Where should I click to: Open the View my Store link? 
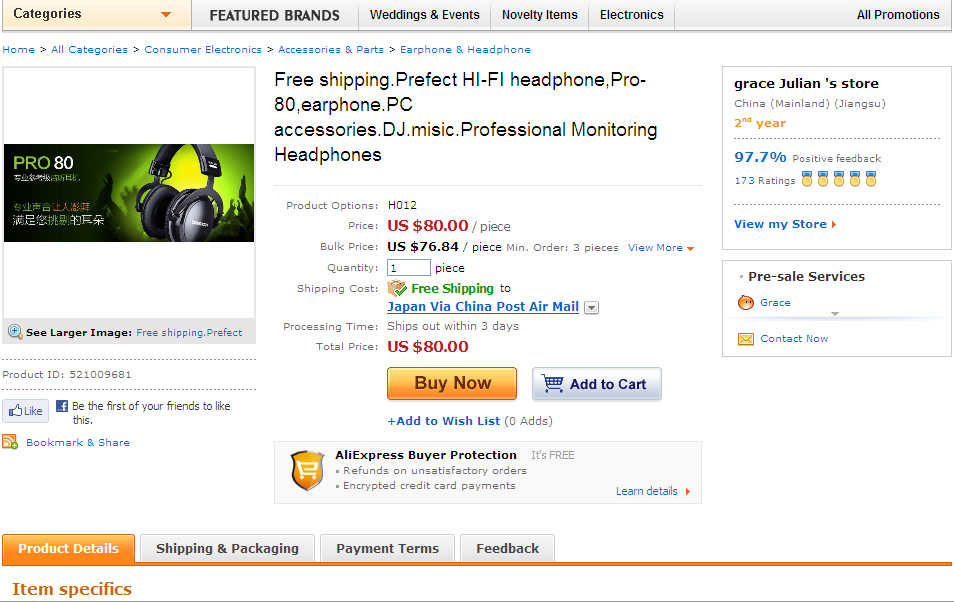click(x=784, y=224)
